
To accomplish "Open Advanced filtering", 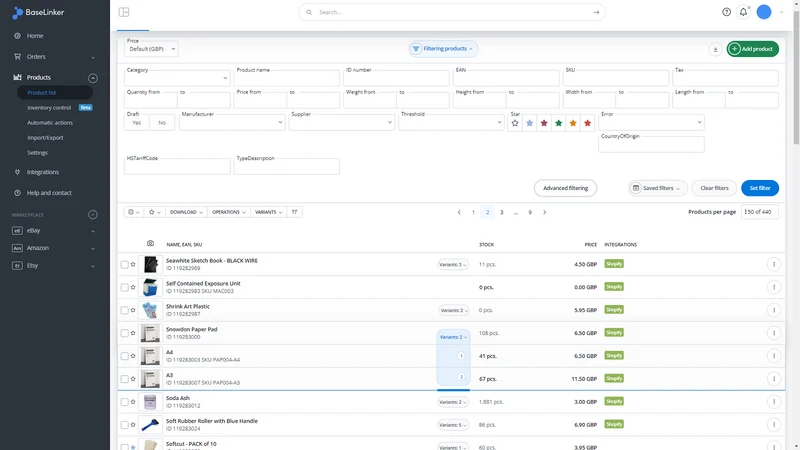I will [565, 188].
